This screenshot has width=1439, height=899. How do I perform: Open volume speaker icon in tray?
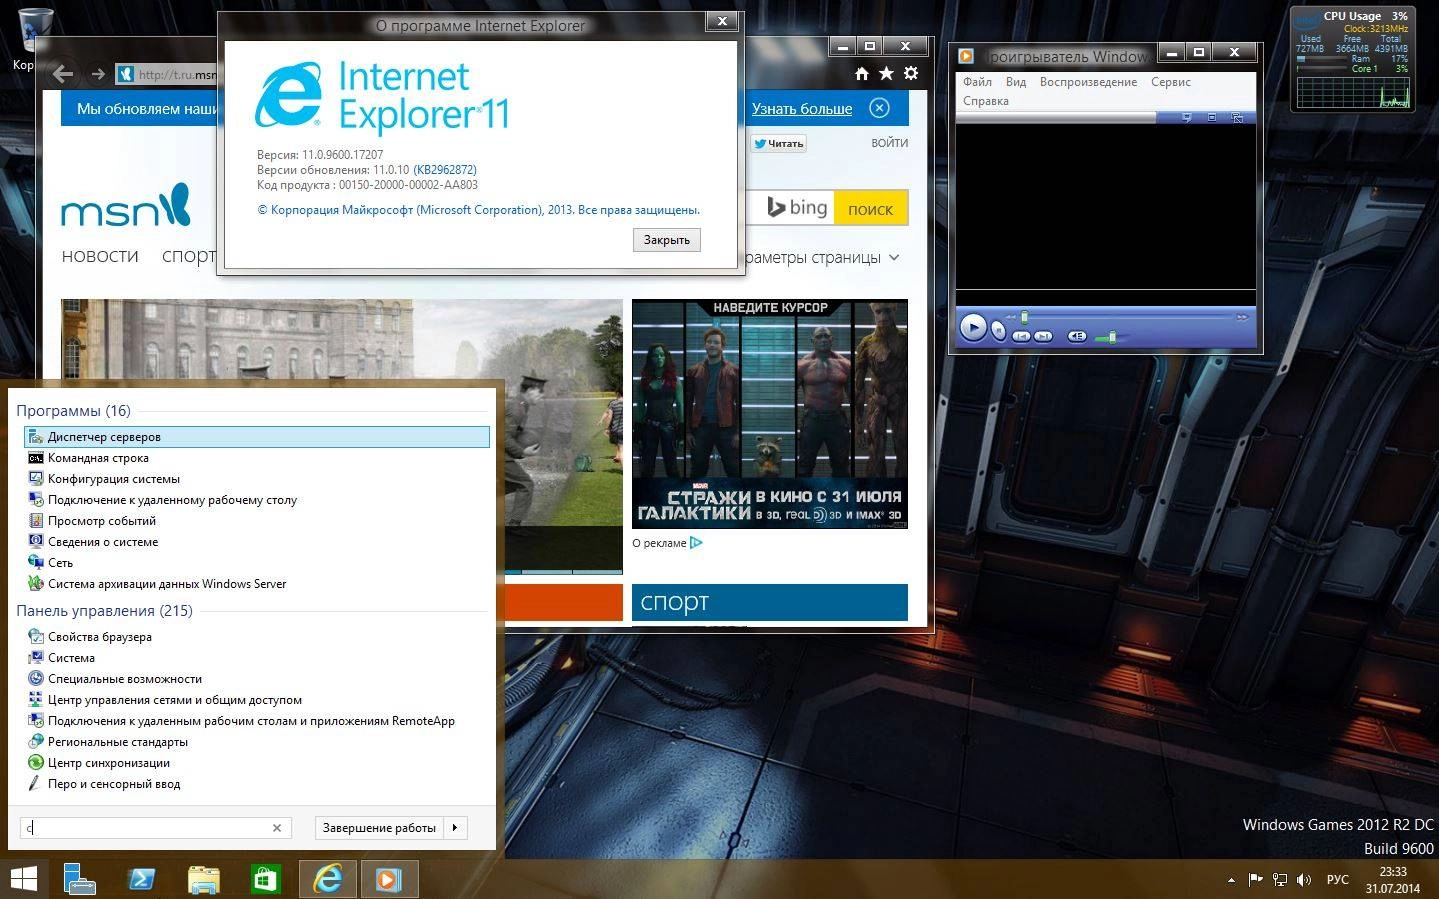tap(1304, 880)
